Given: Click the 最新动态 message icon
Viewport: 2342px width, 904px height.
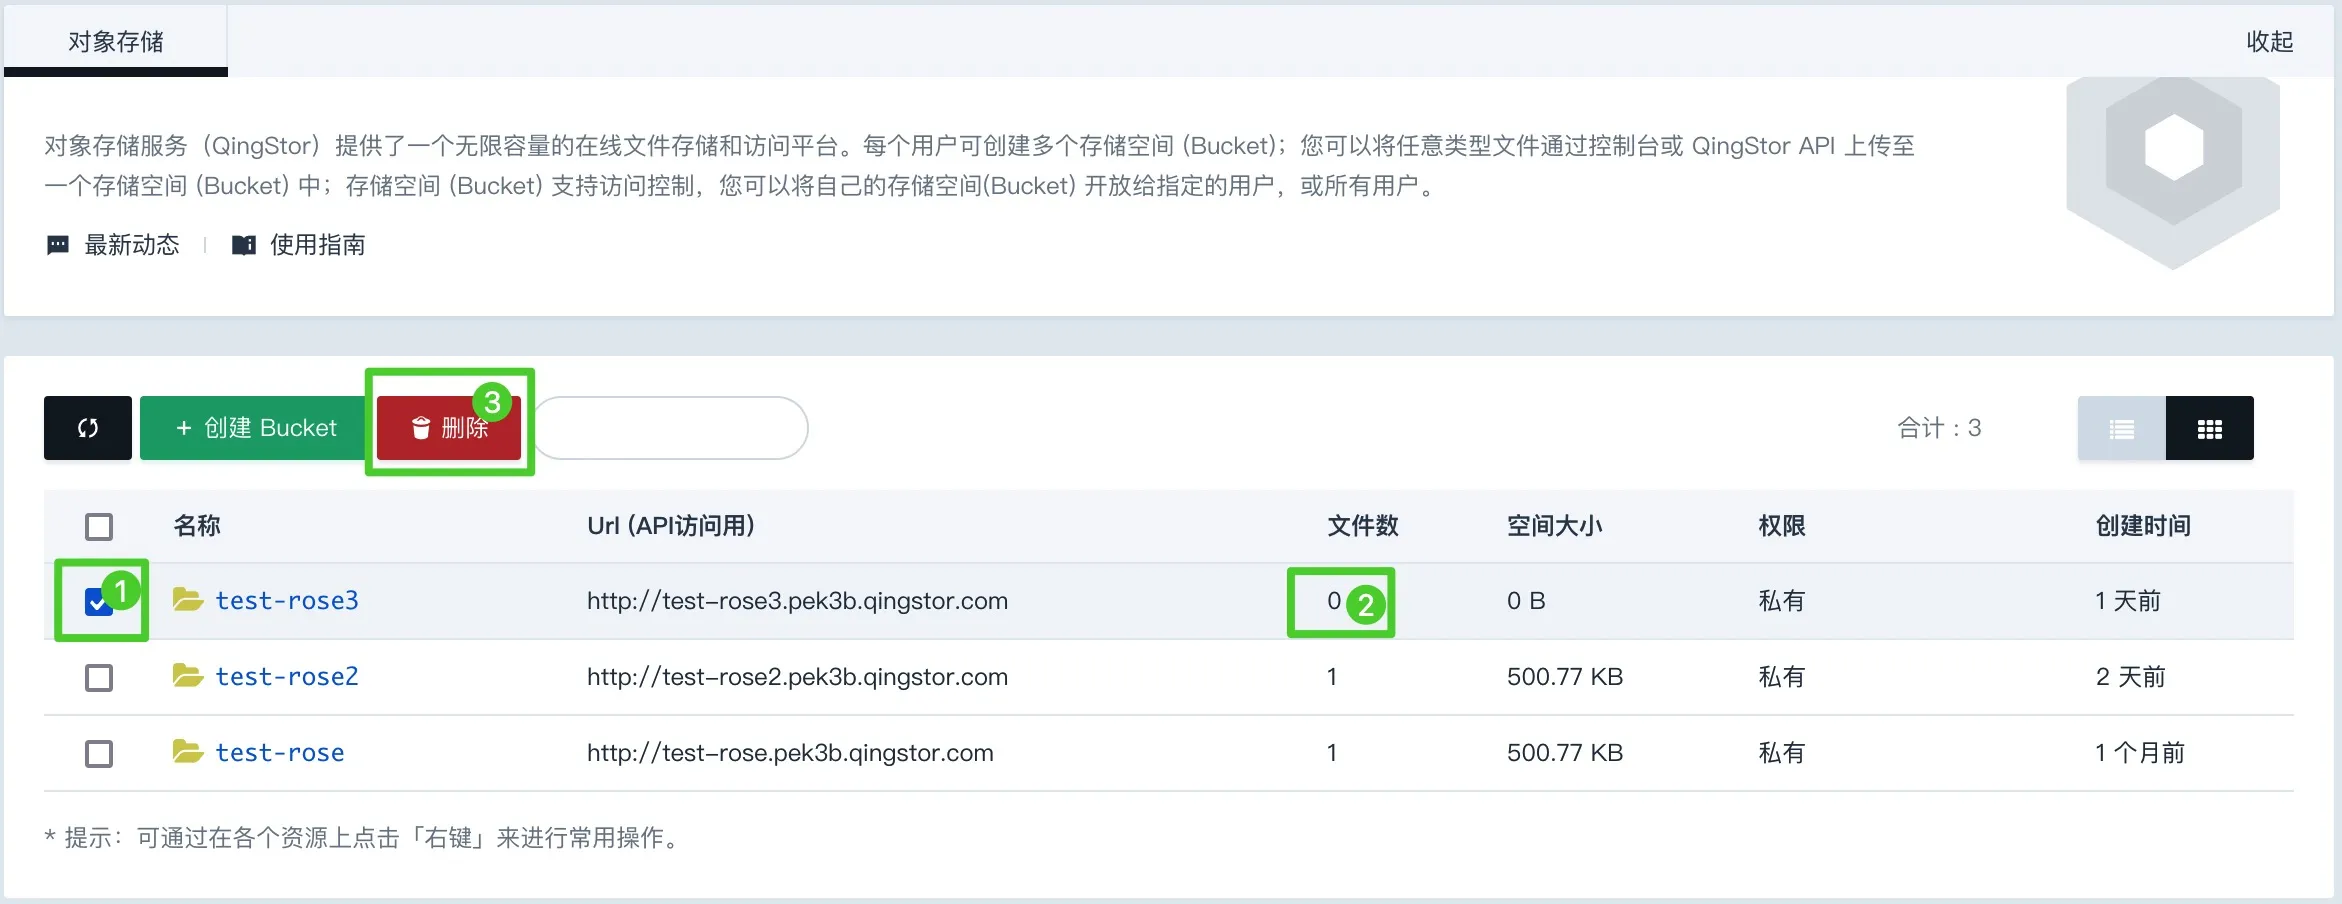Looking at the screenshot, I should (58, 245).
